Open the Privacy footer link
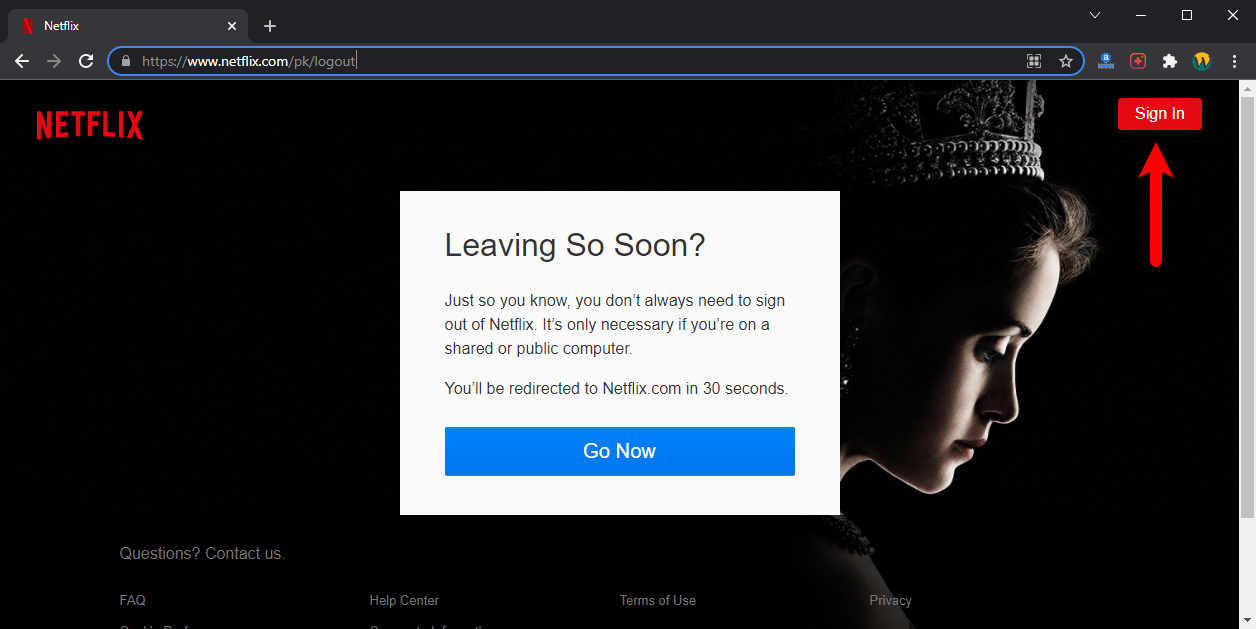Screen dimensions: 1256x629 (890, 601)
